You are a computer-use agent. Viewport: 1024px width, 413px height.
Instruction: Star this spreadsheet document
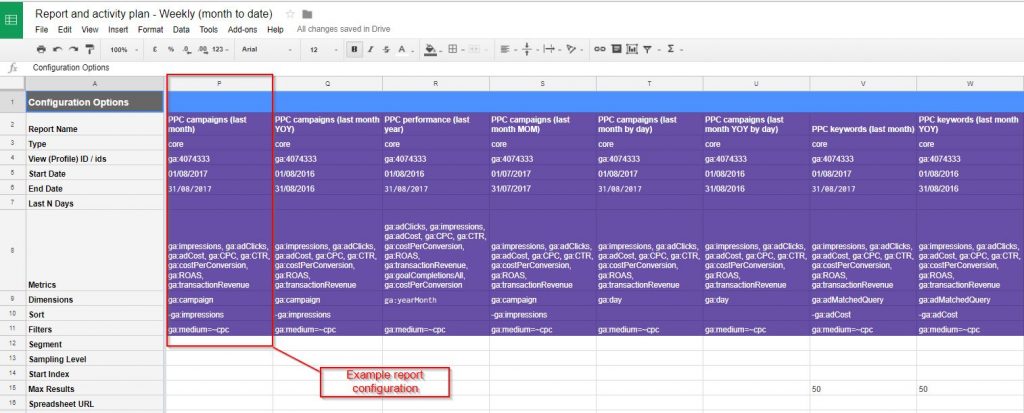[x=290, y=14]
